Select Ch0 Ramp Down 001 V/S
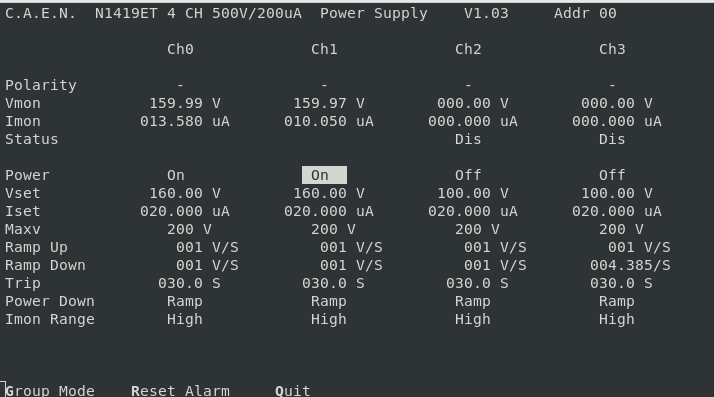This screenshot has width=714, height=397. 207,265
